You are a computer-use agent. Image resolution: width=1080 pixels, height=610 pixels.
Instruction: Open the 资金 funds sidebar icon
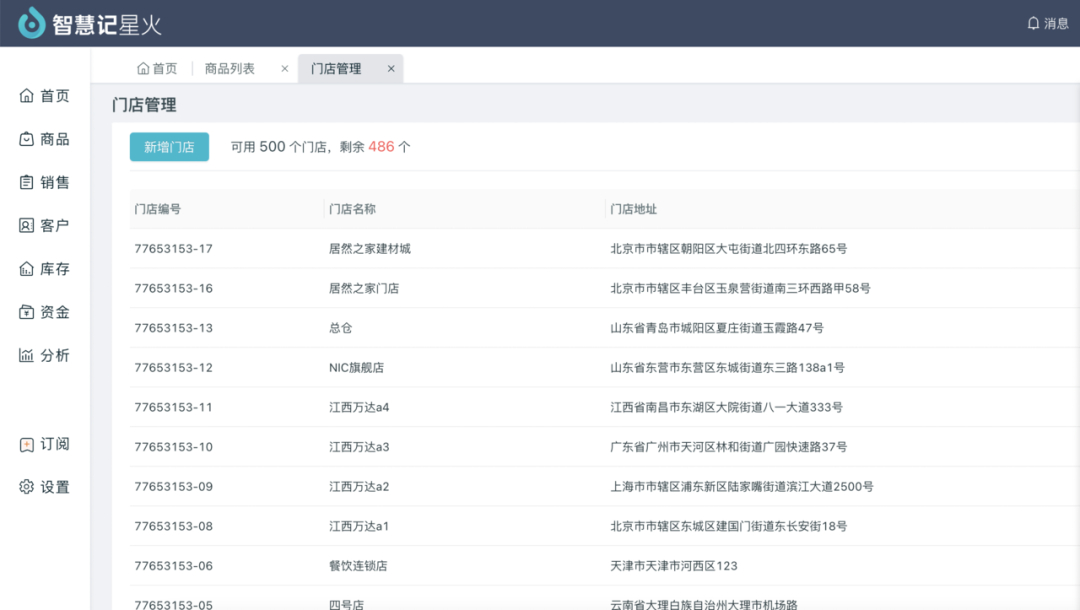click(27, 312)
